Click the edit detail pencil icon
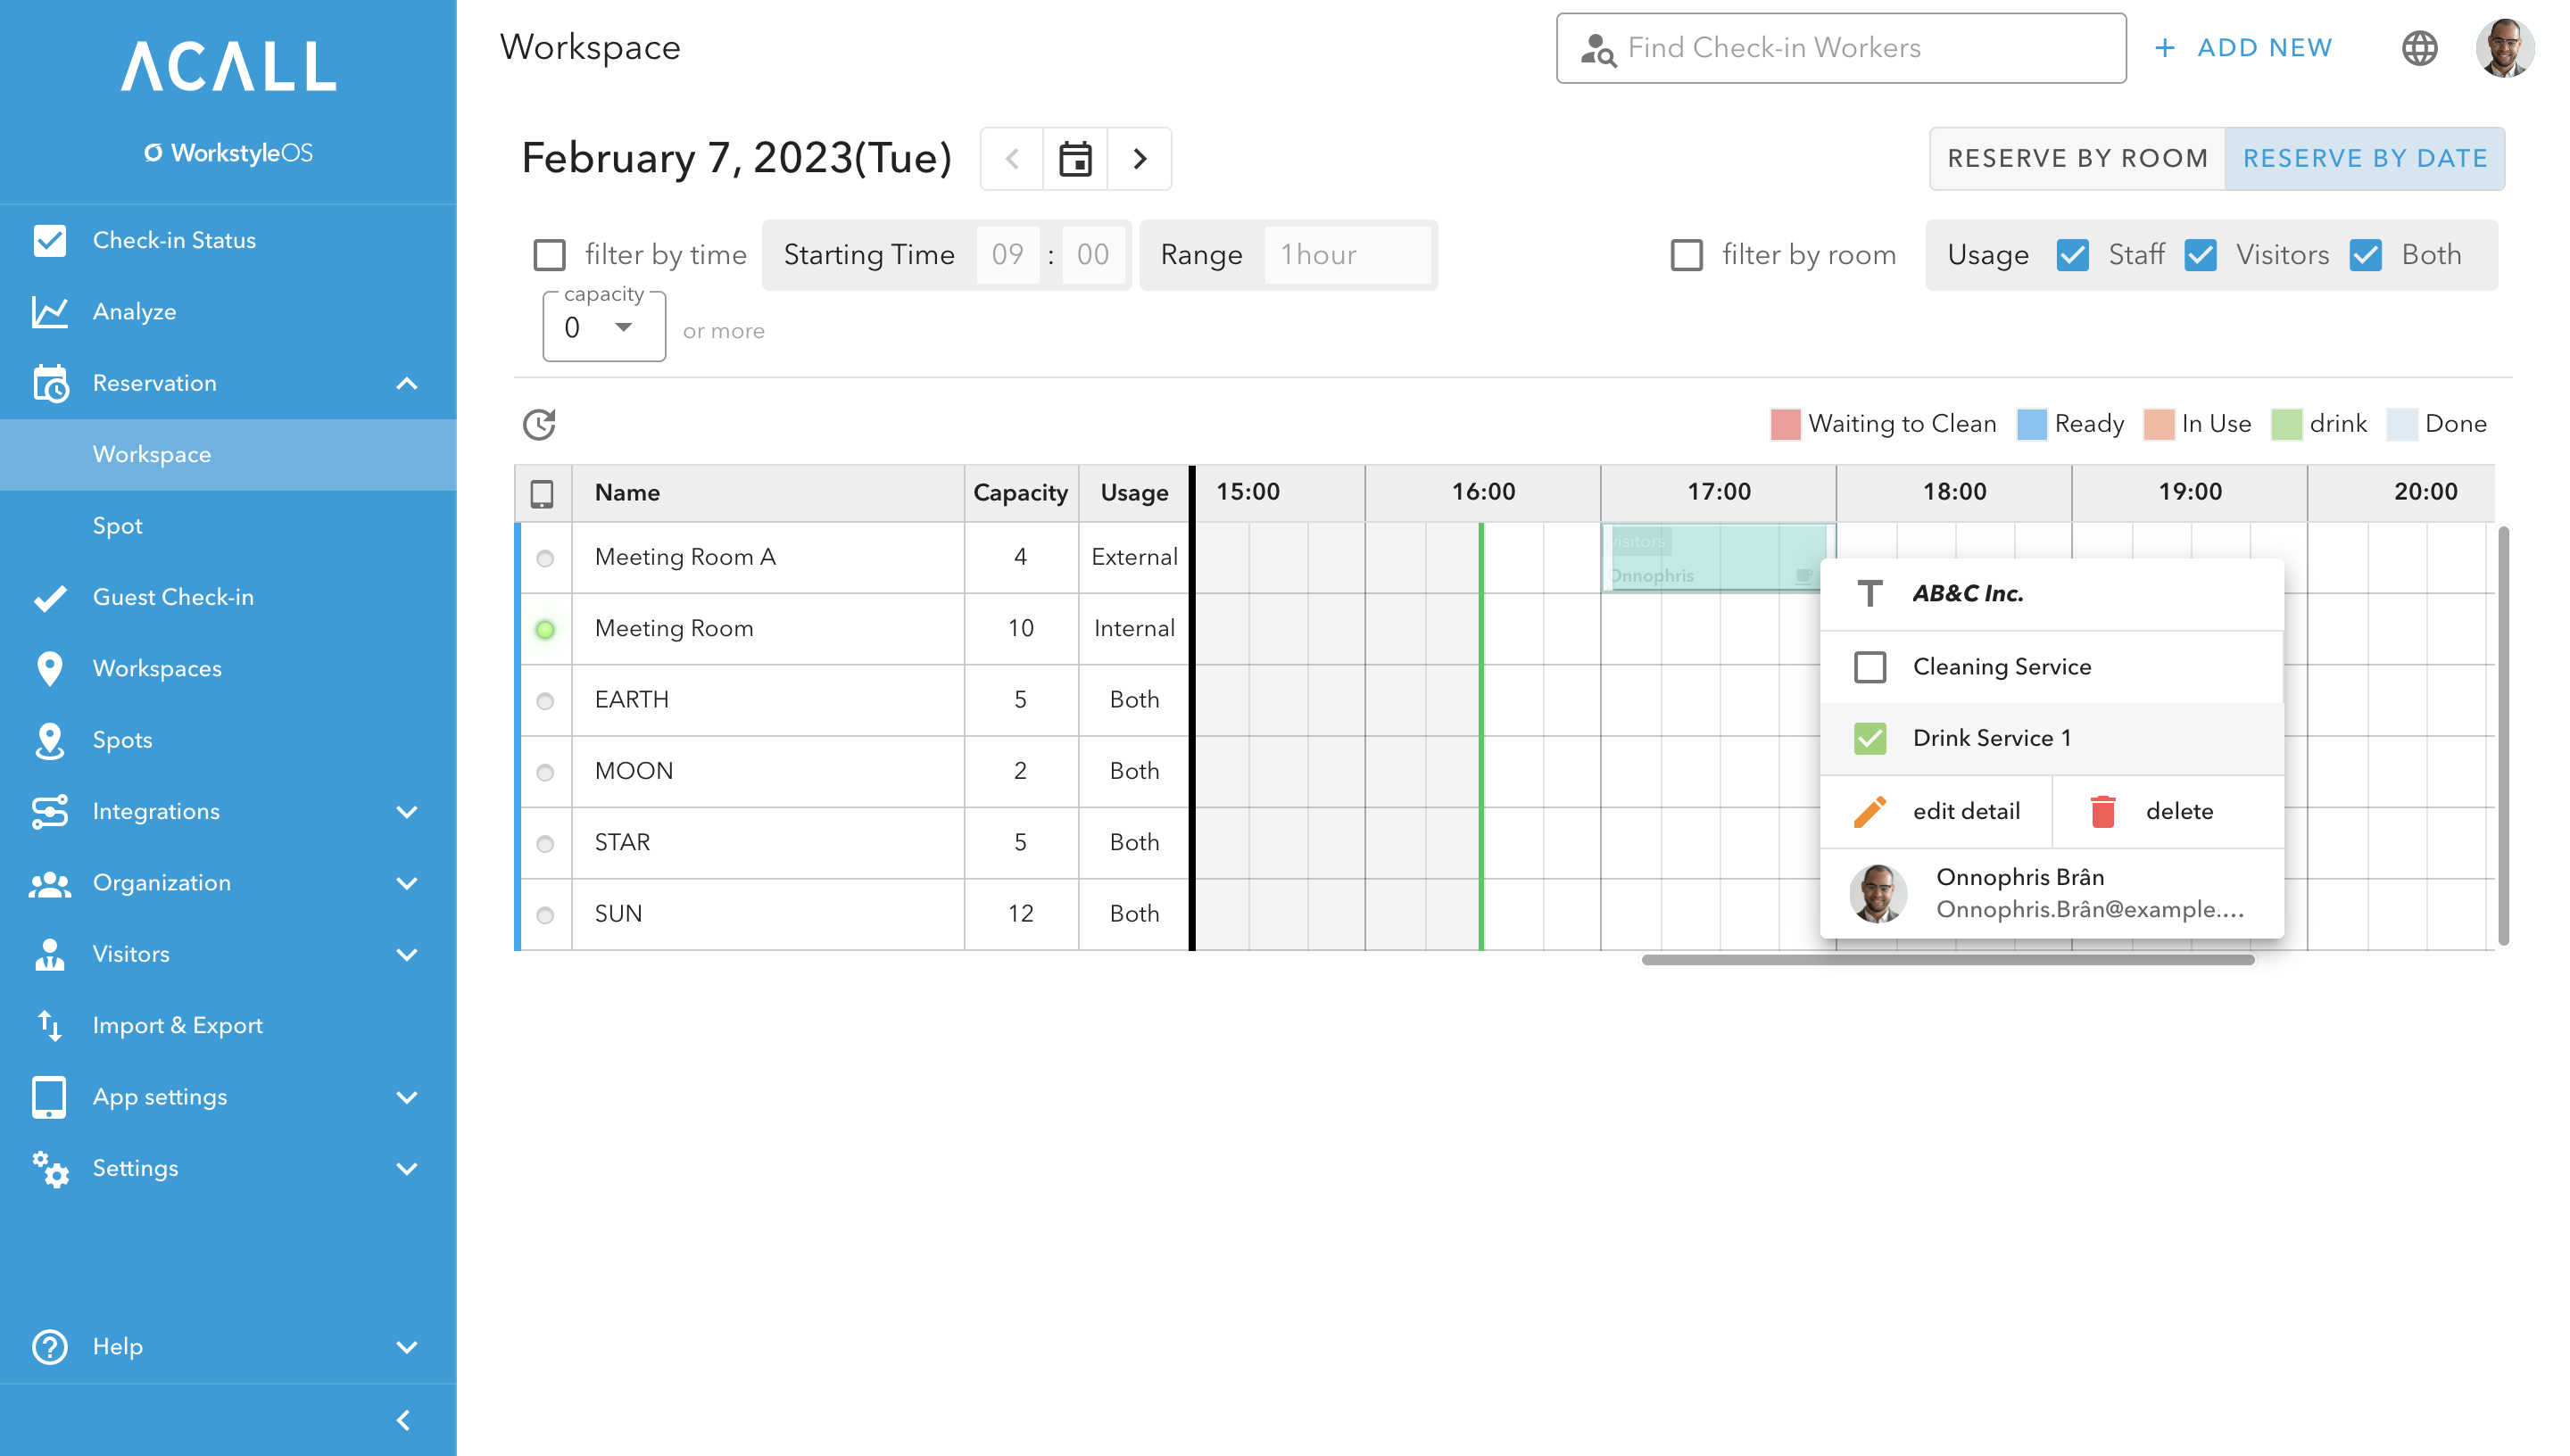The height and width of the screenshot is (1456, 2570). (1869, 812)
